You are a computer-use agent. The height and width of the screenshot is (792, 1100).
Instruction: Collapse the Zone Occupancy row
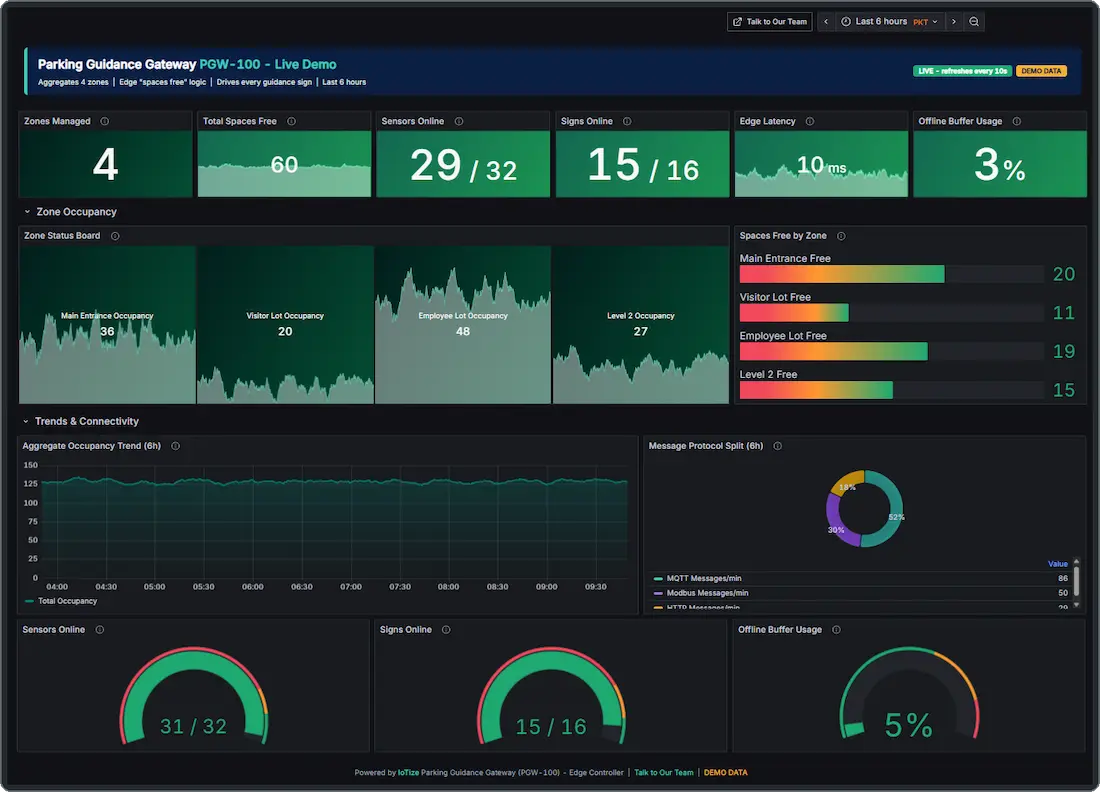point(70,212)
